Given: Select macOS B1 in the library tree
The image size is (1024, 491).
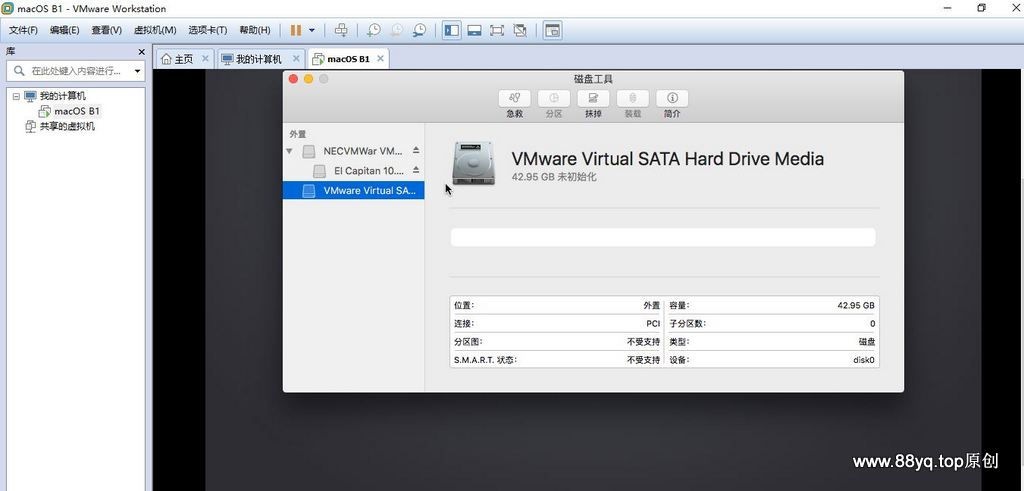Looking at the screenshot, I should pos(77,111).
